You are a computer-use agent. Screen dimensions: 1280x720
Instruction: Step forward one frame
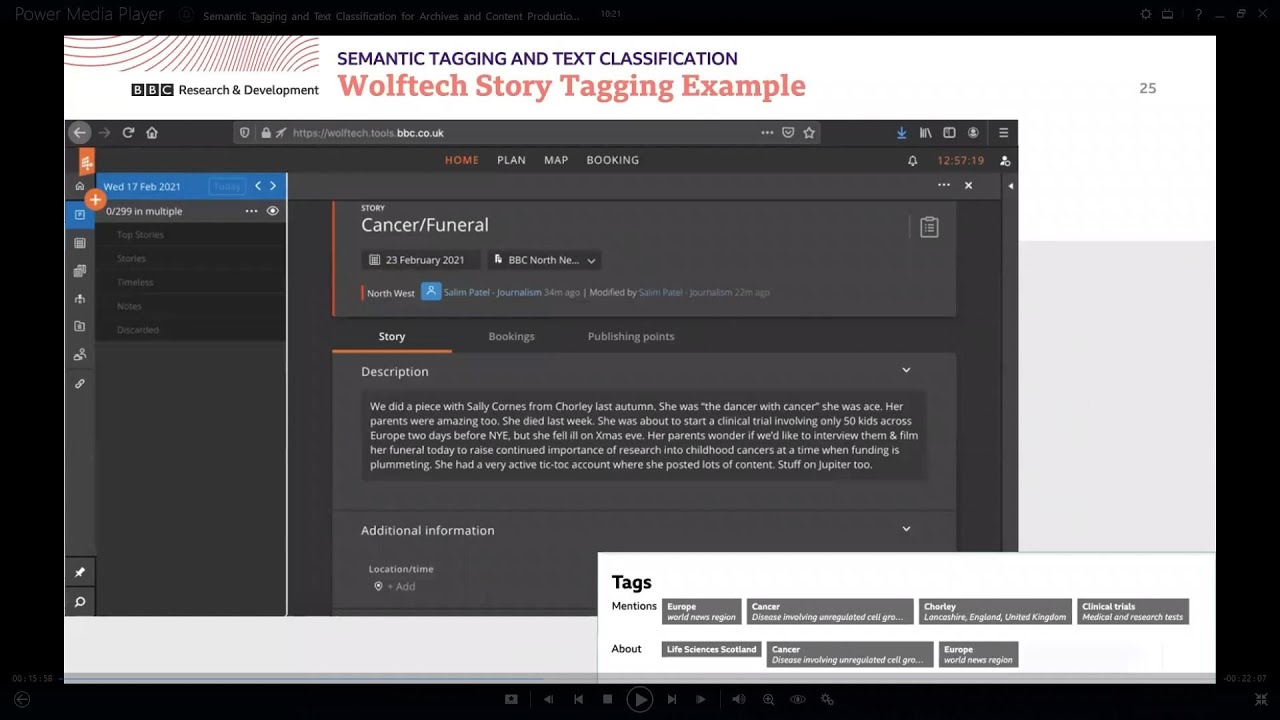tap(701, 700)
